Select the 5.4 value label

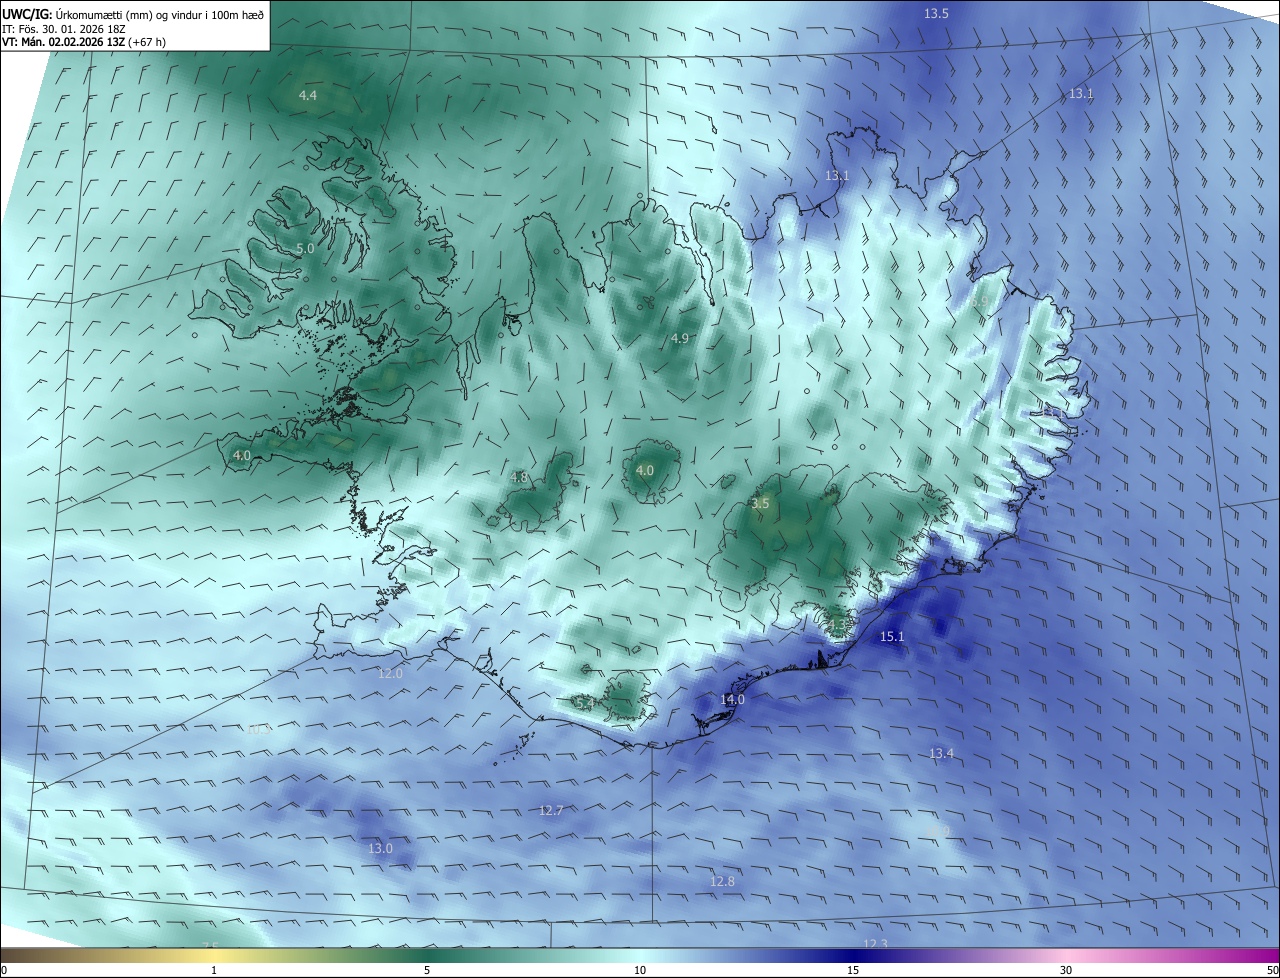point(584,704)
